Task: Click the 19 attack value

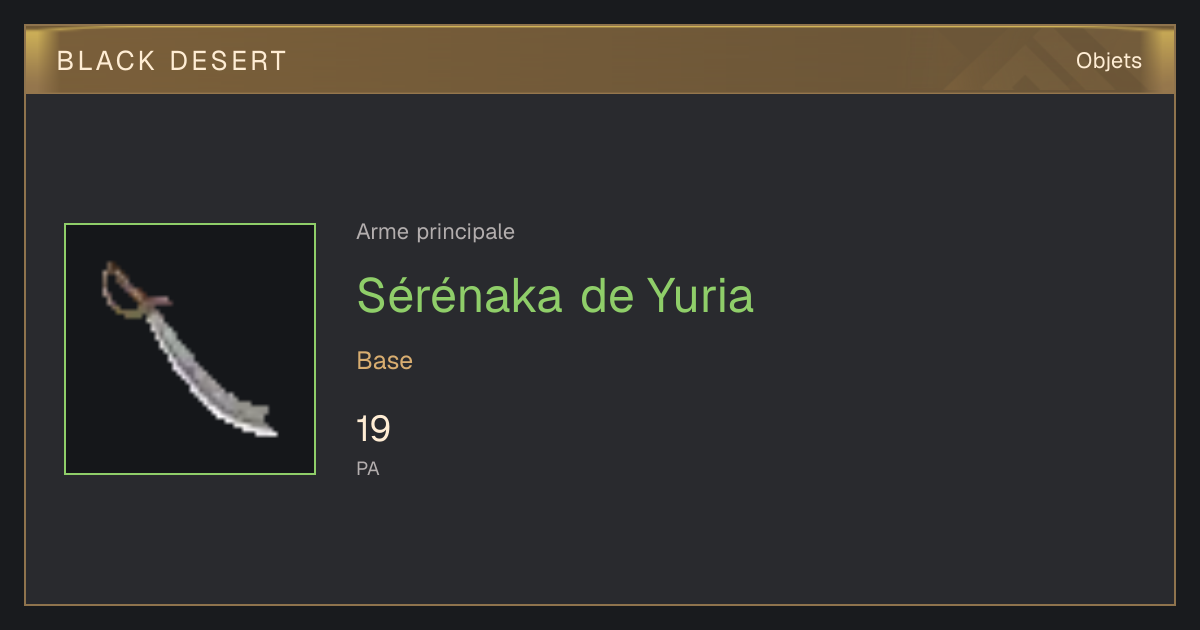Action: 373,429
